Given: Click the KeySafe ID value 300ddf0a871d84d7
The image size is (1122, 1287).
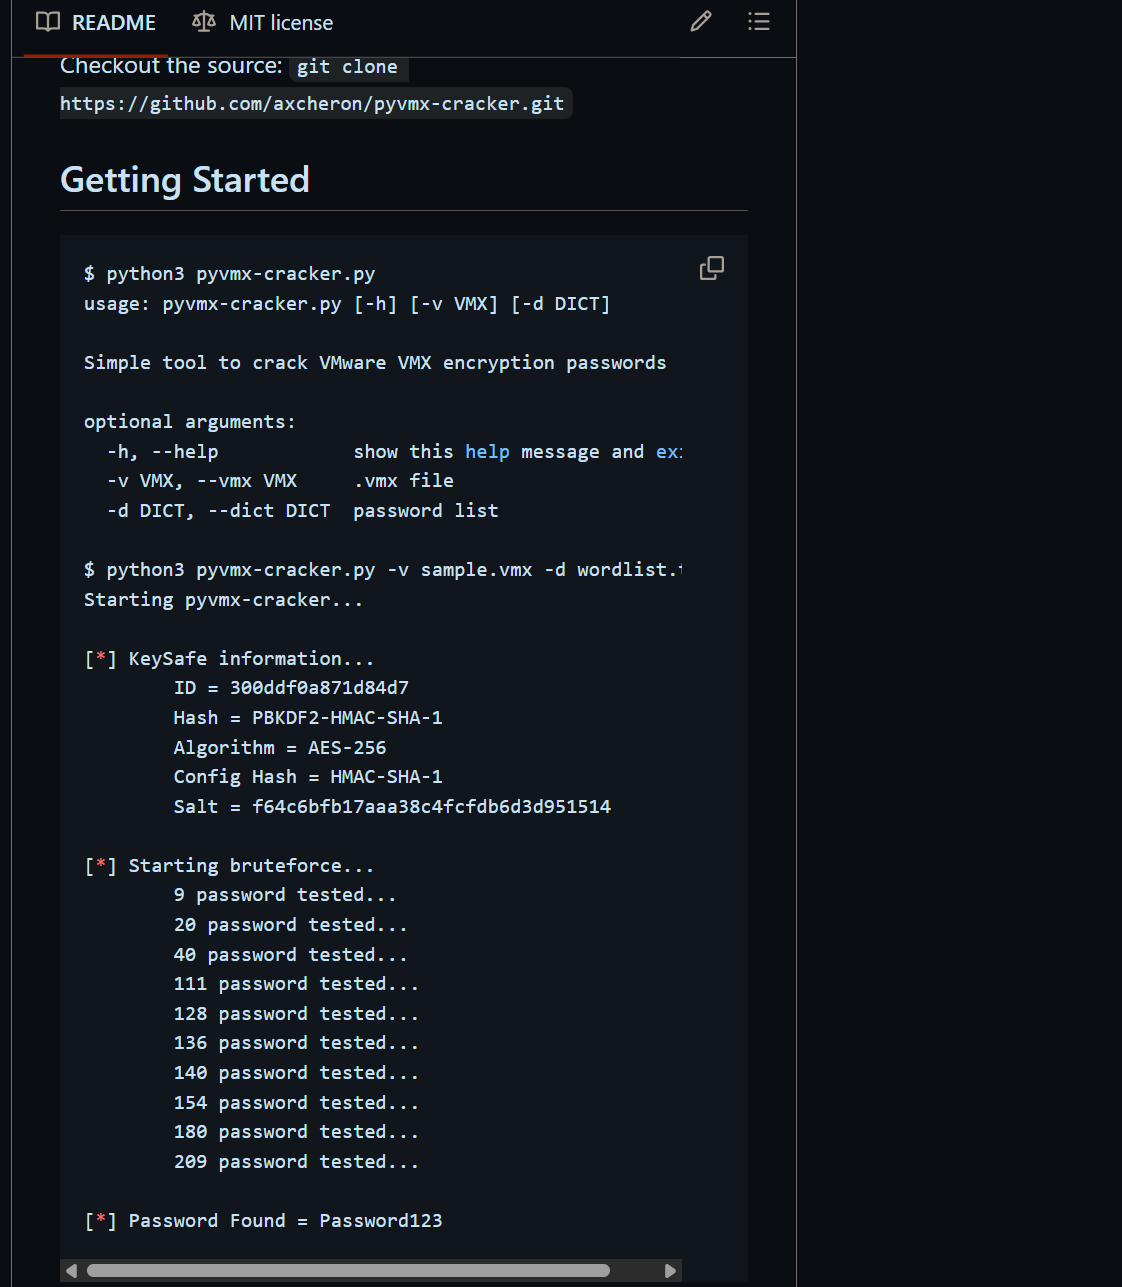Looking at the screenshot, I should click(319, 688).
